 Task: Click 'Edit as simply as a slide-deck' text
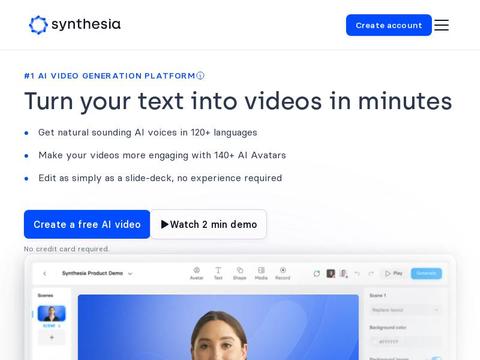(x=160, y=178)
